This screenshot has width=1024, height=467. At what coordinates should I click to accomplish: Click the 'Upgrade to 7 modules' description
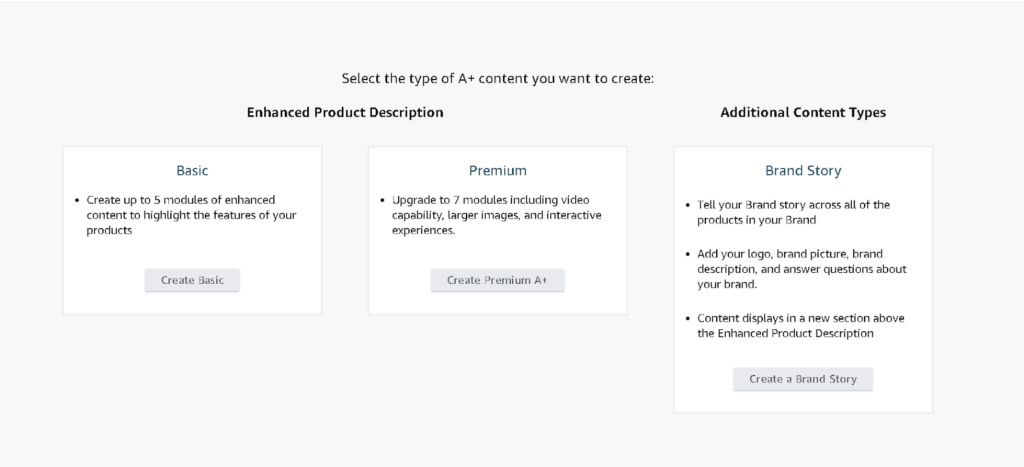click(495, 215)
